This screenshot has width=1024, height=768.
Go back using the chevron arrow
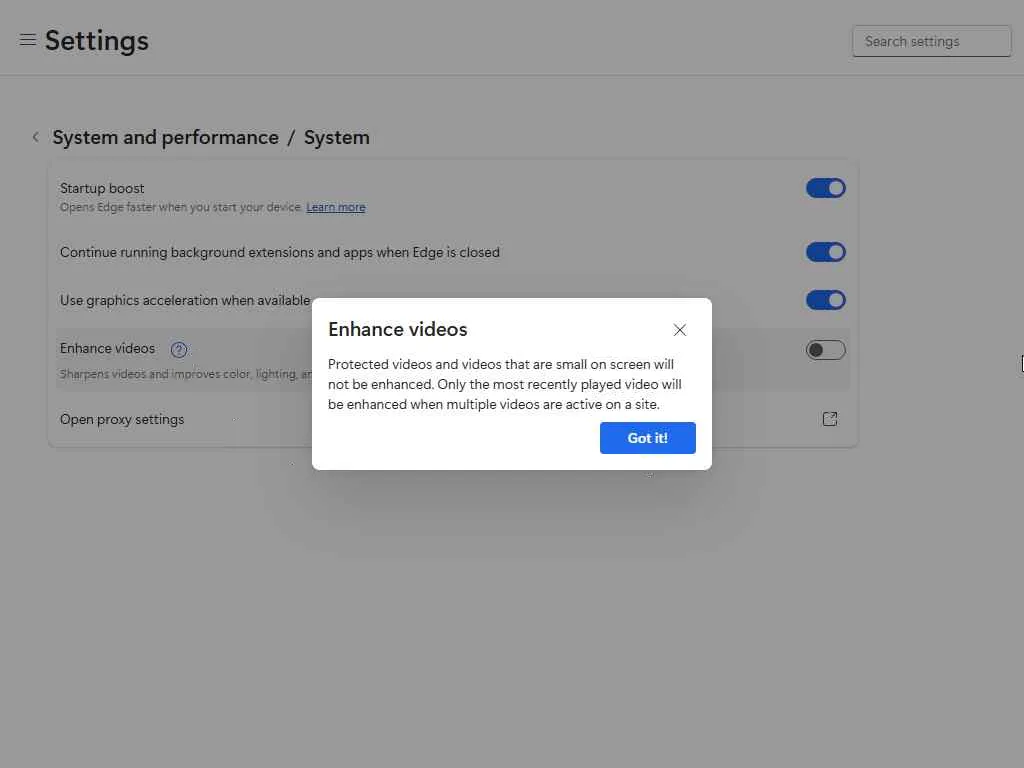(36, 137)
